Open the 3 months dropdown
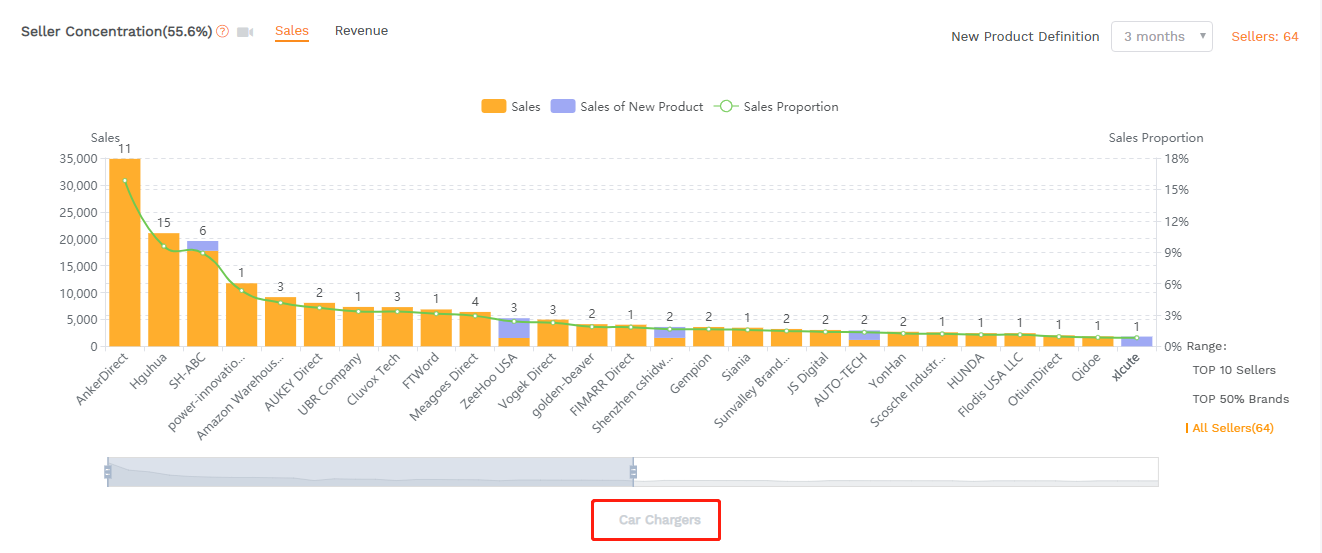Viewport: 1322px width, 553px height. [1162, 36]
